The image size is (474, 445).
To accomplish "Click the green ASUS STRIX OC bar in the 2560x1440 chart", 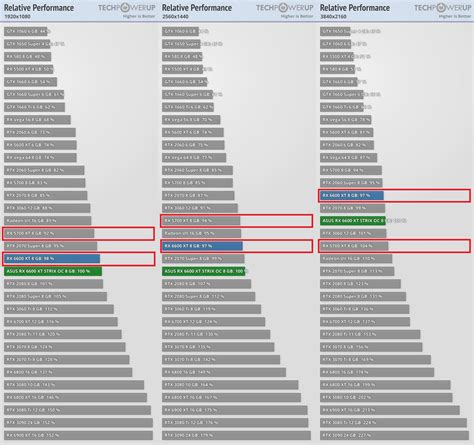I will [203, 271].
